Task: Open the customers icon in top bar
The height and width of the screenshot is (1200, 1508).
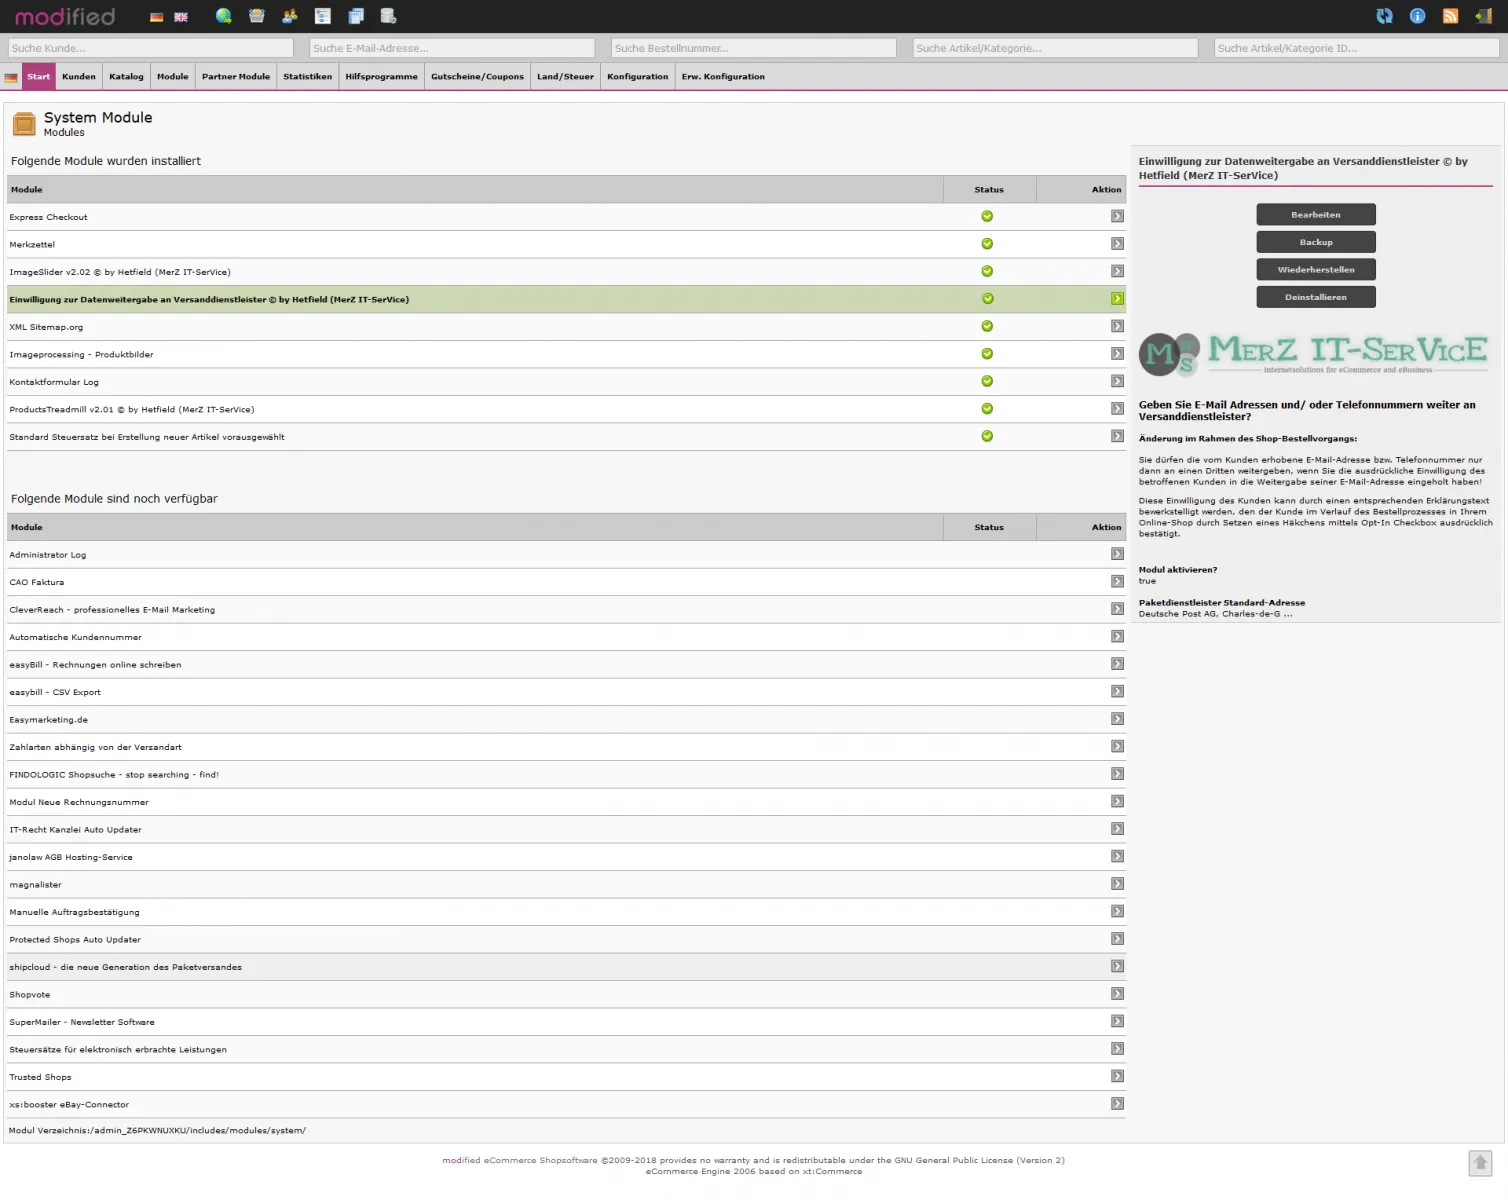Action: [x=290, y=16]
